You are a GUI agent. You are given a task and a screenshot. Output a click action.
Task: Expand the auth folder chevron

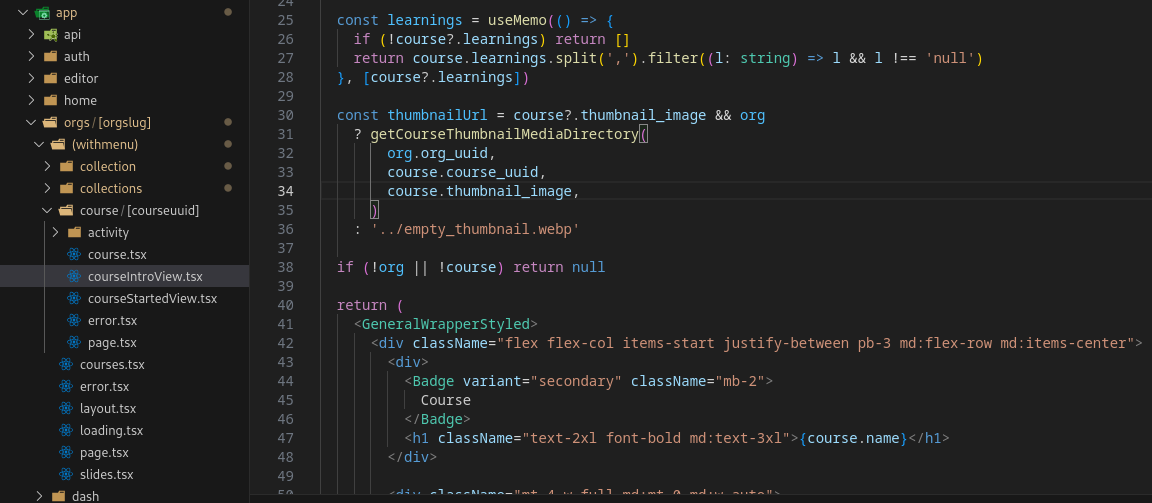coord(31,57)
